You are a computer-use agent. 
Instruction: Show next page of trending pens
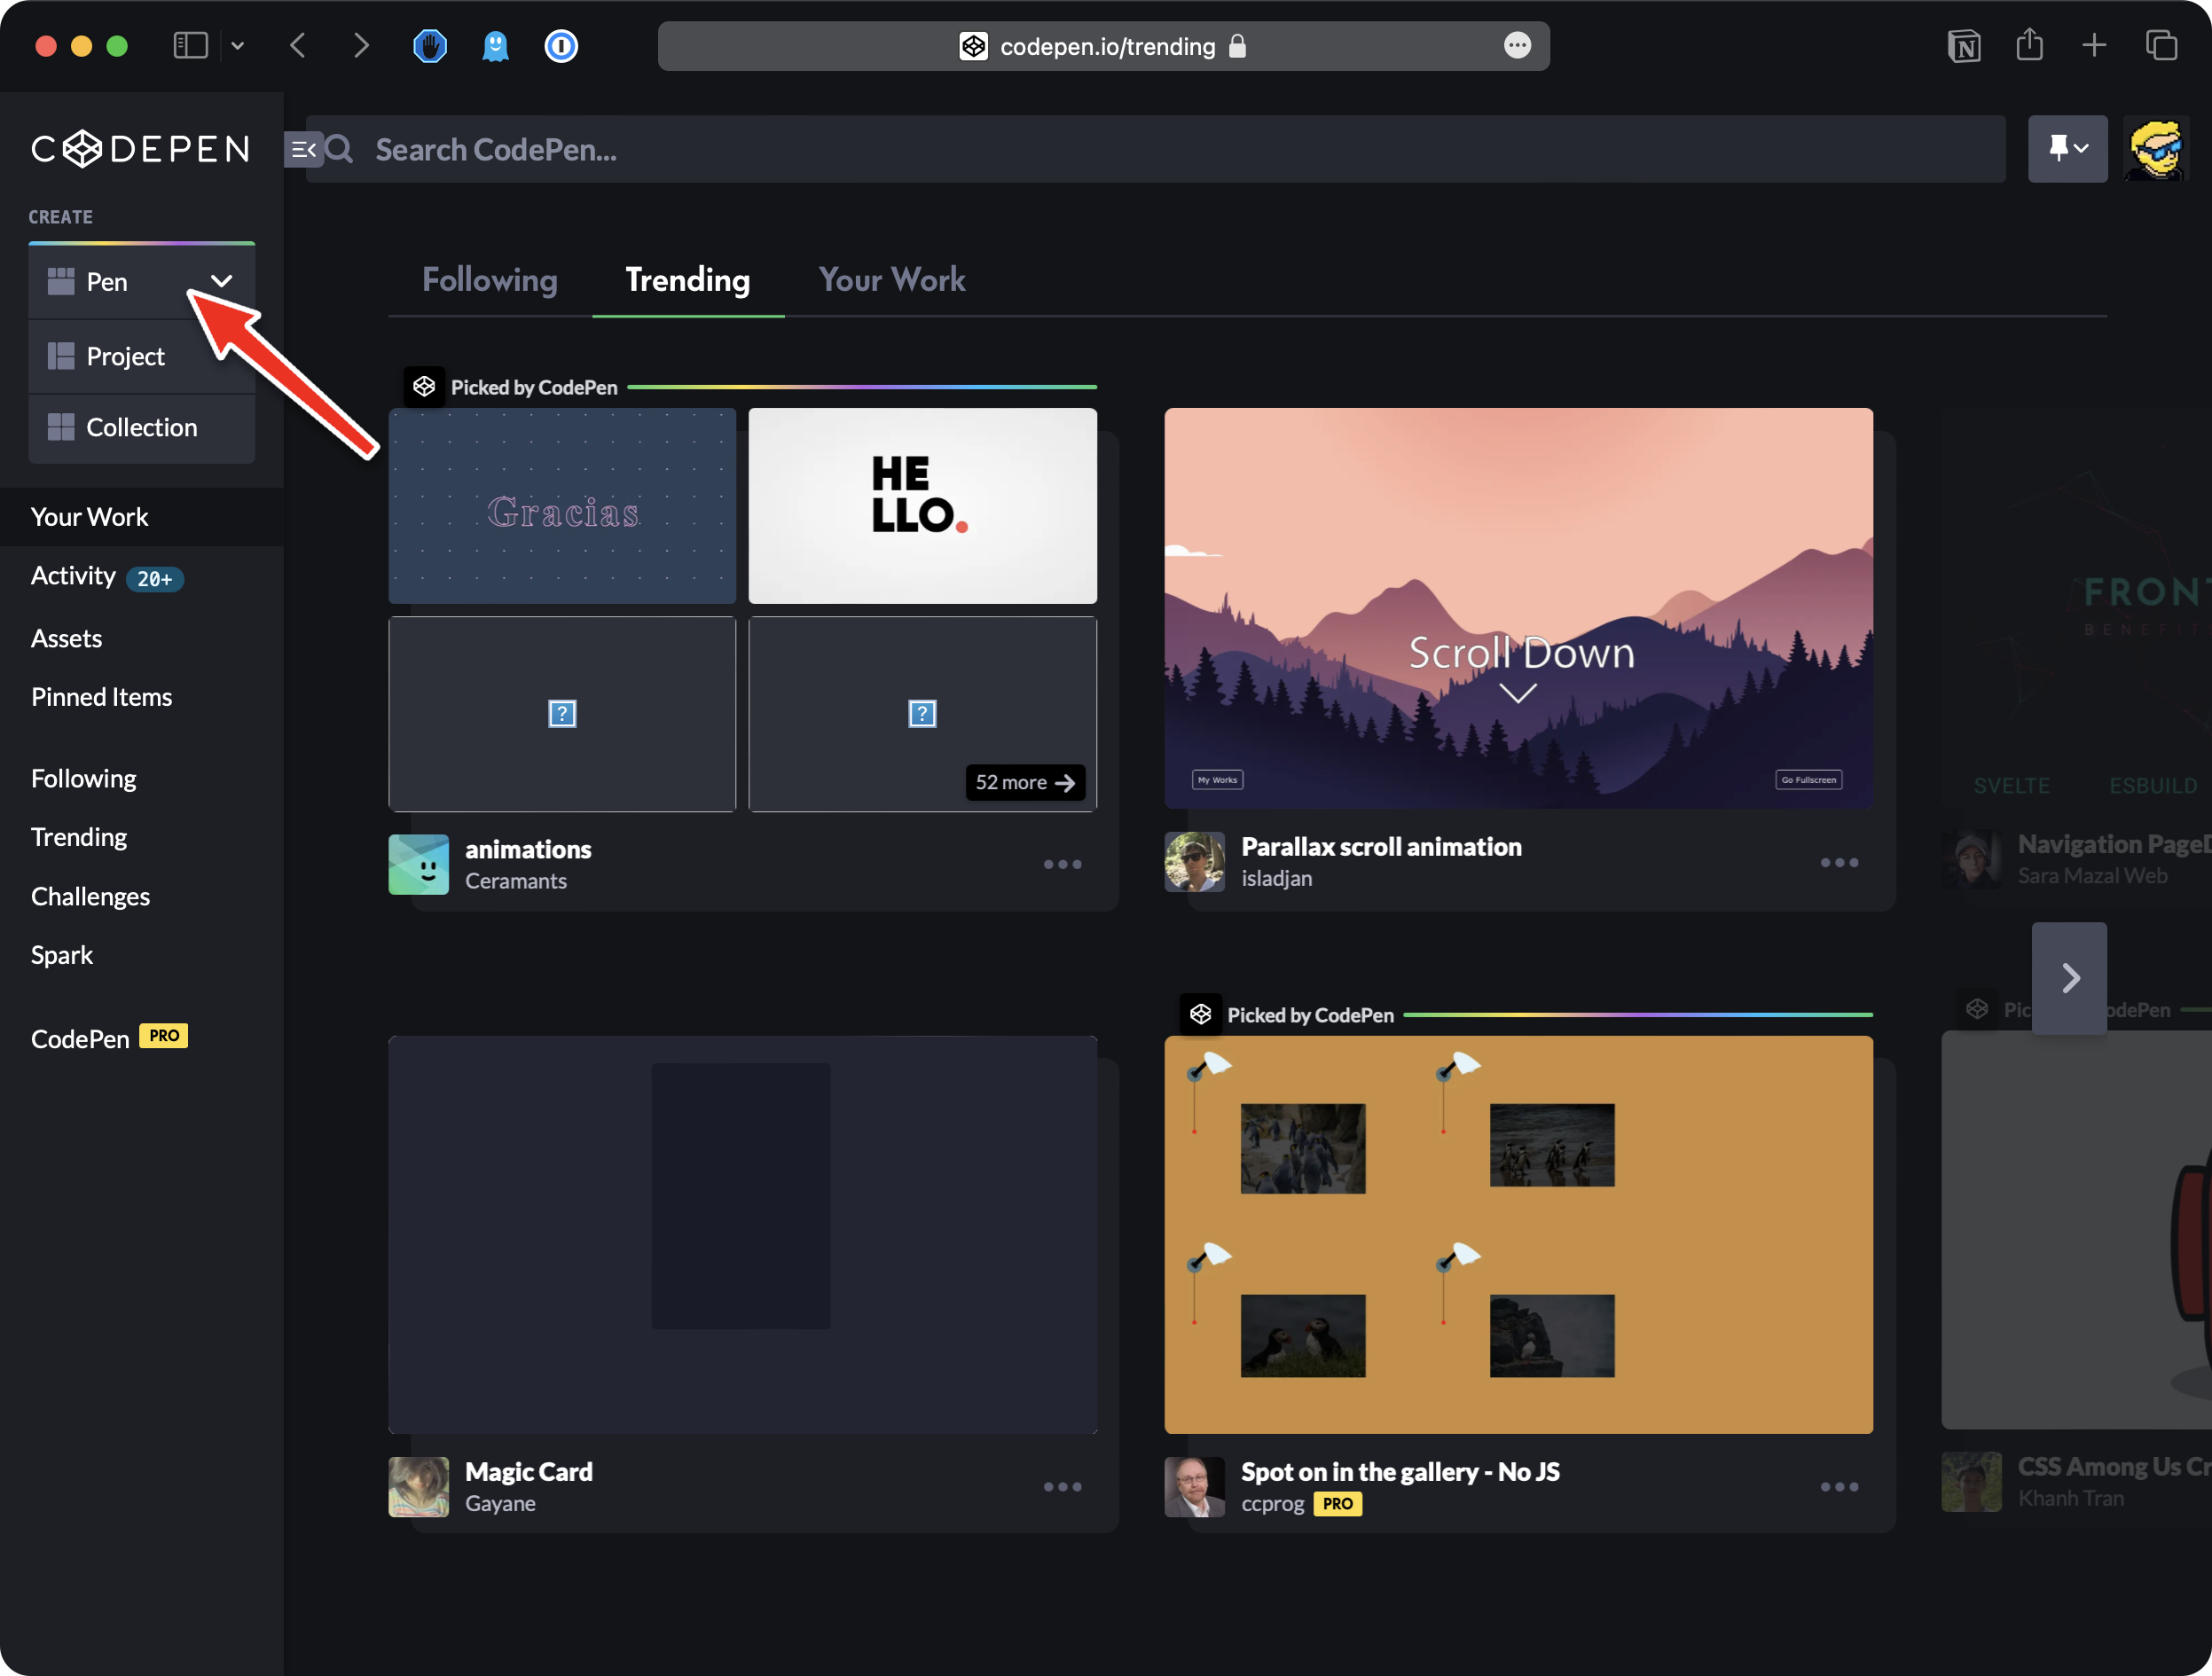2069,977
